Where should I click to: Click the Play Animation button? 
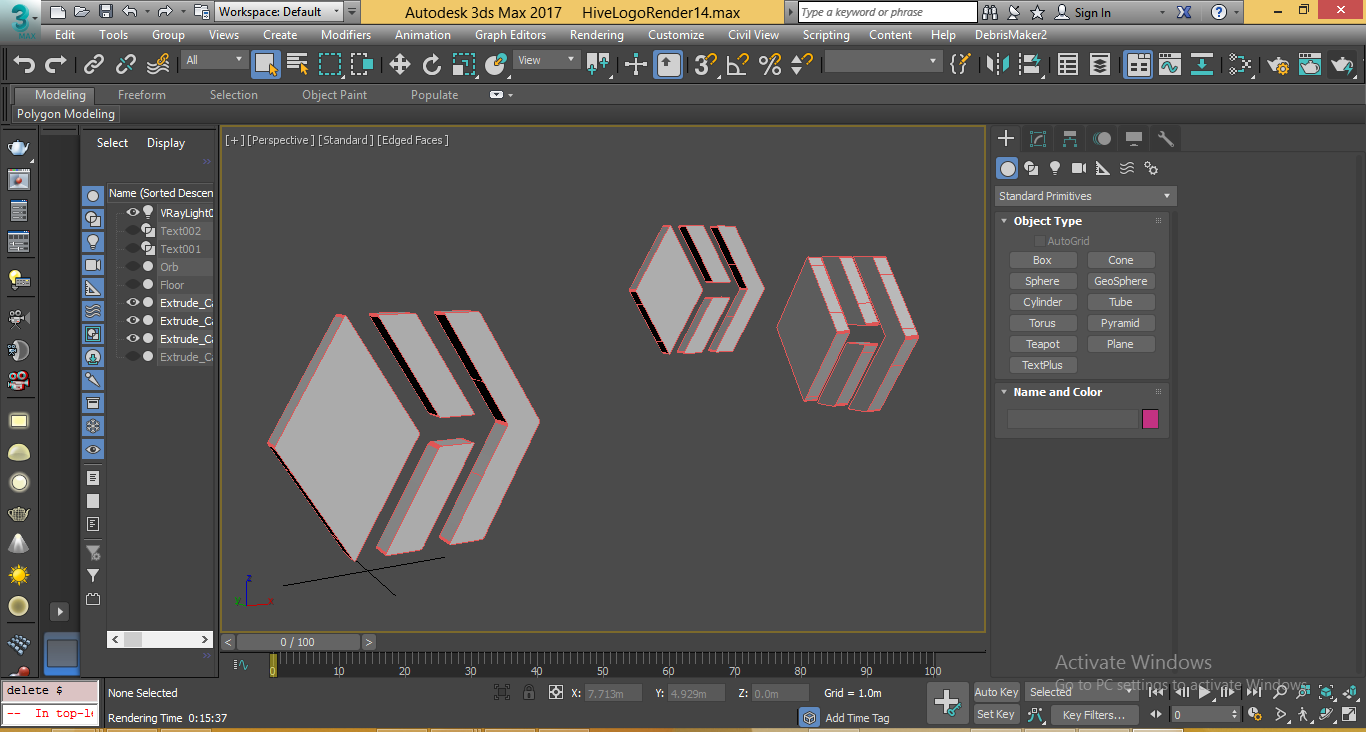[1205, 691]
